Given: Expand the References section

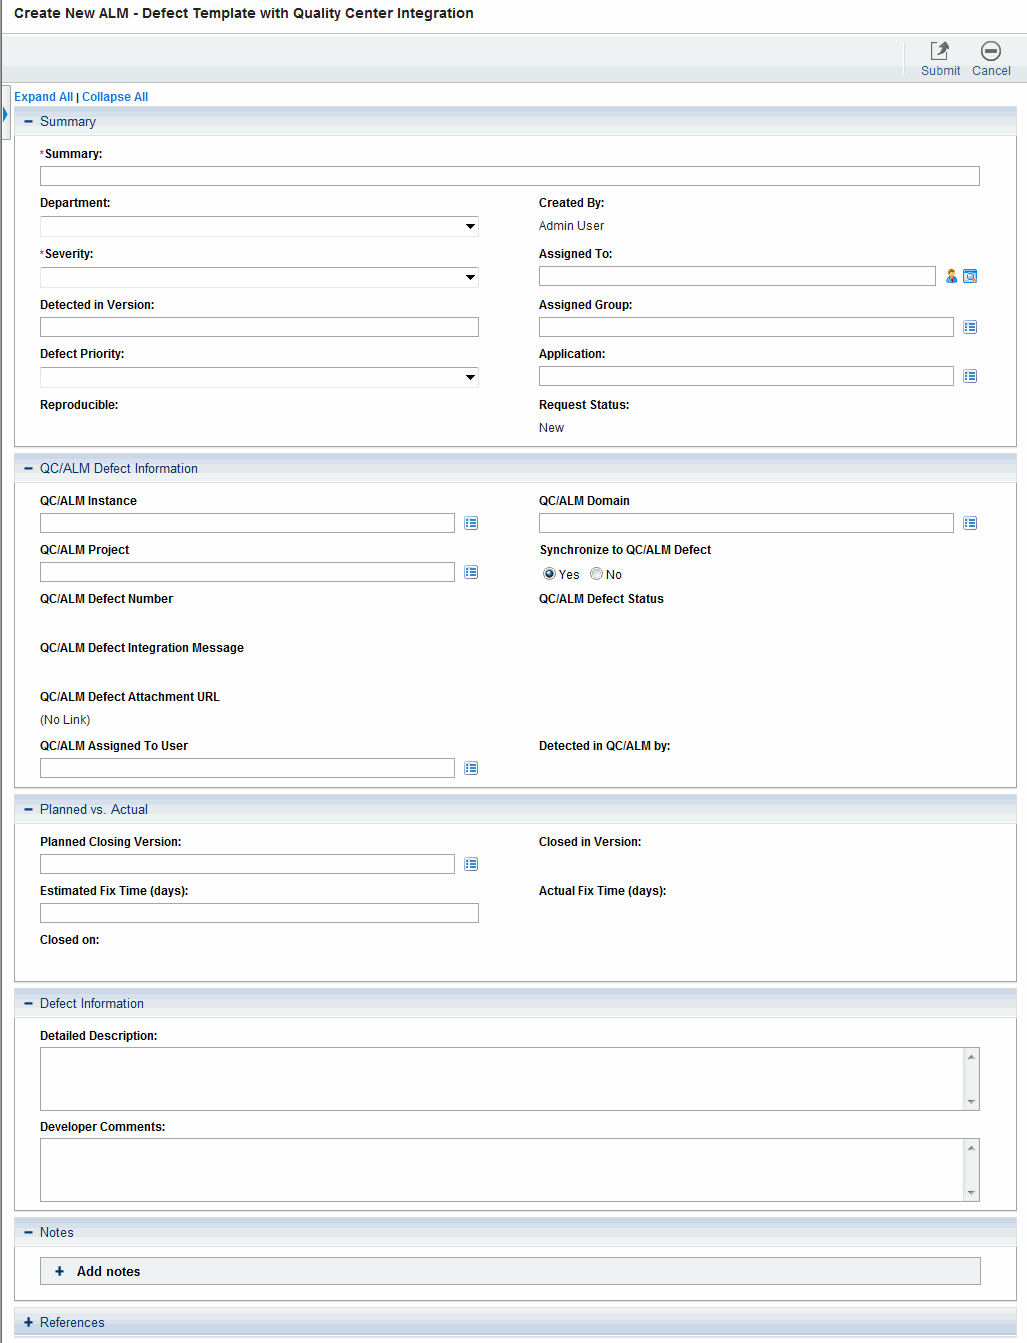Looking at the screenshot, I should coord(28,1322).
